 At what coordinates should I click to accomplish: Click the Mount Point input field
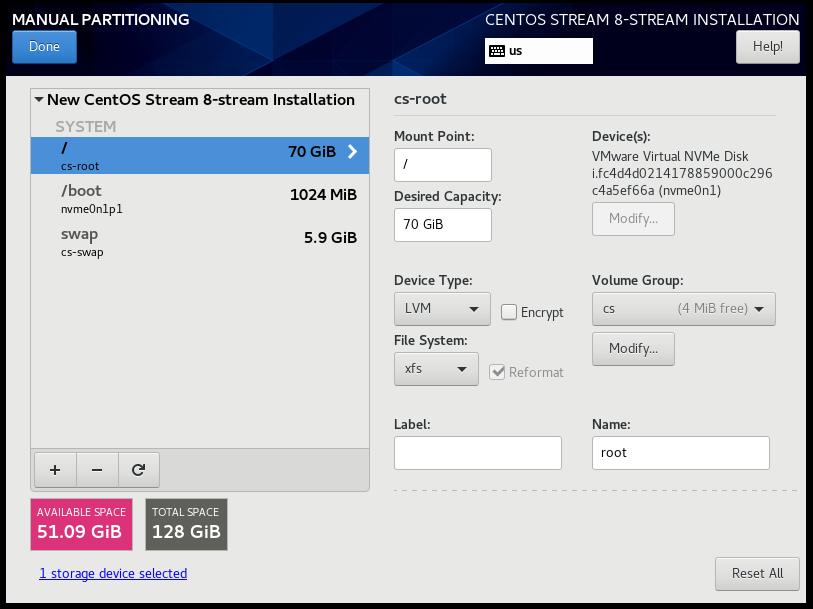pos(443,165)
